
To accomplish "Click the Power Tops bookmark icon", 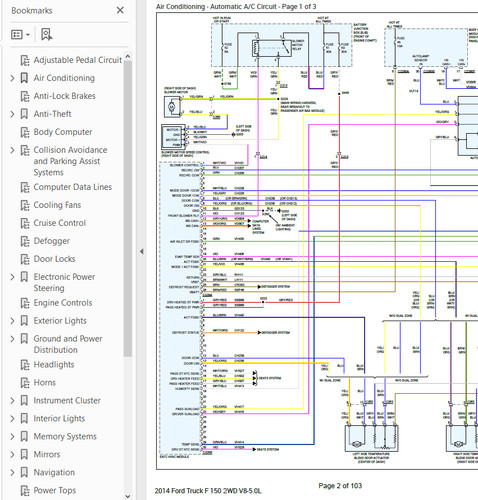I will pyautogui.click(x=25, y=491).
